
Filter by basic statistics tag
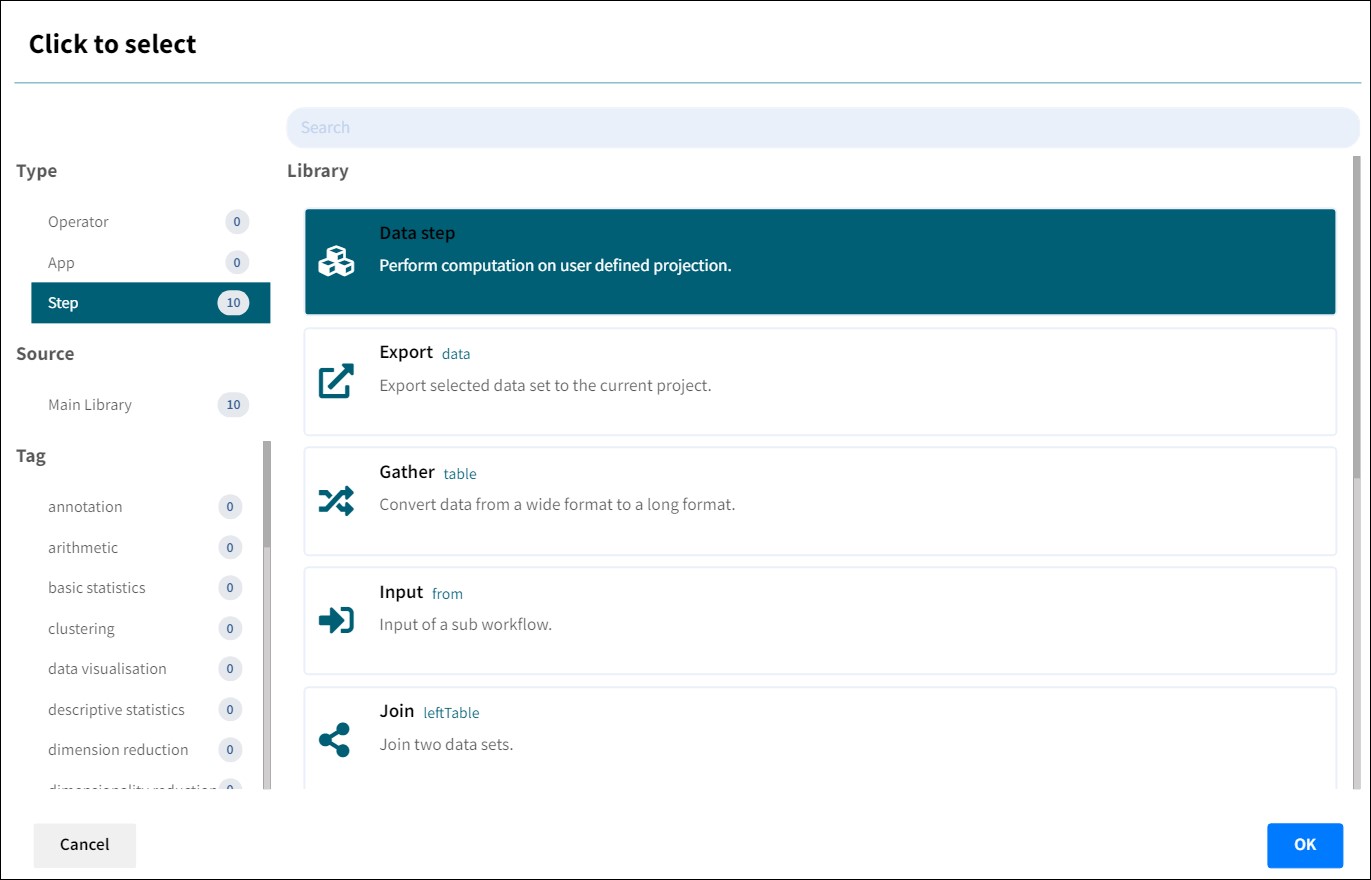click(x=146, y=588)
